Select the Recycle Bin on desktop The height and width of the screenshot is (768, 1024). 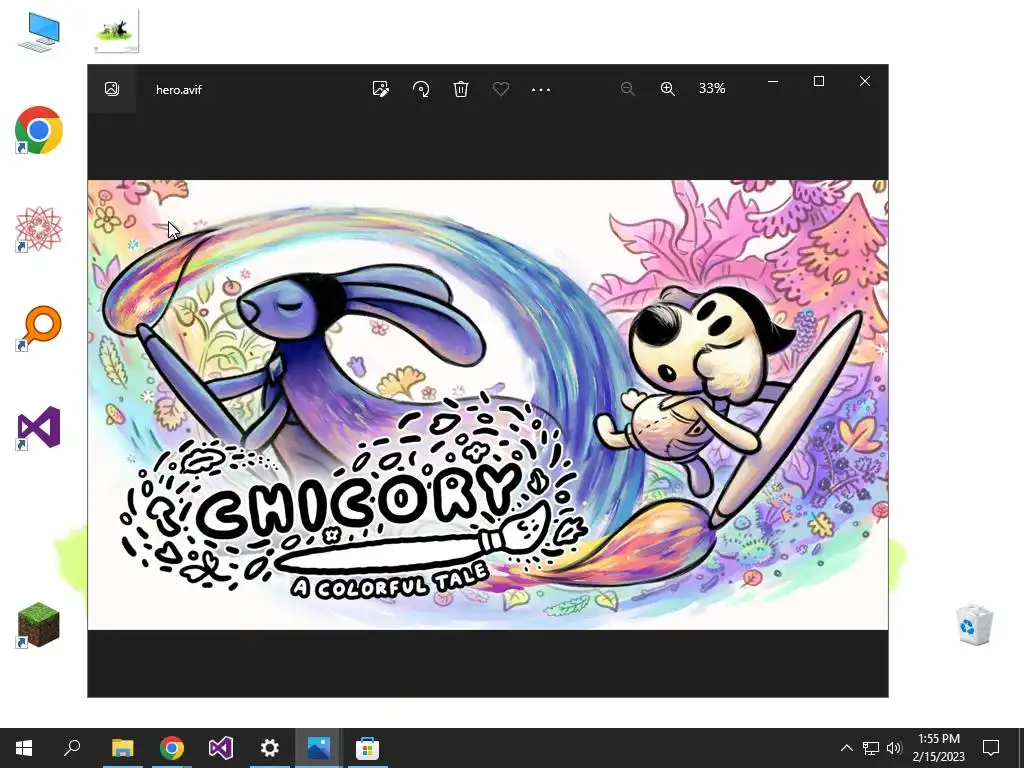[974, 625]
